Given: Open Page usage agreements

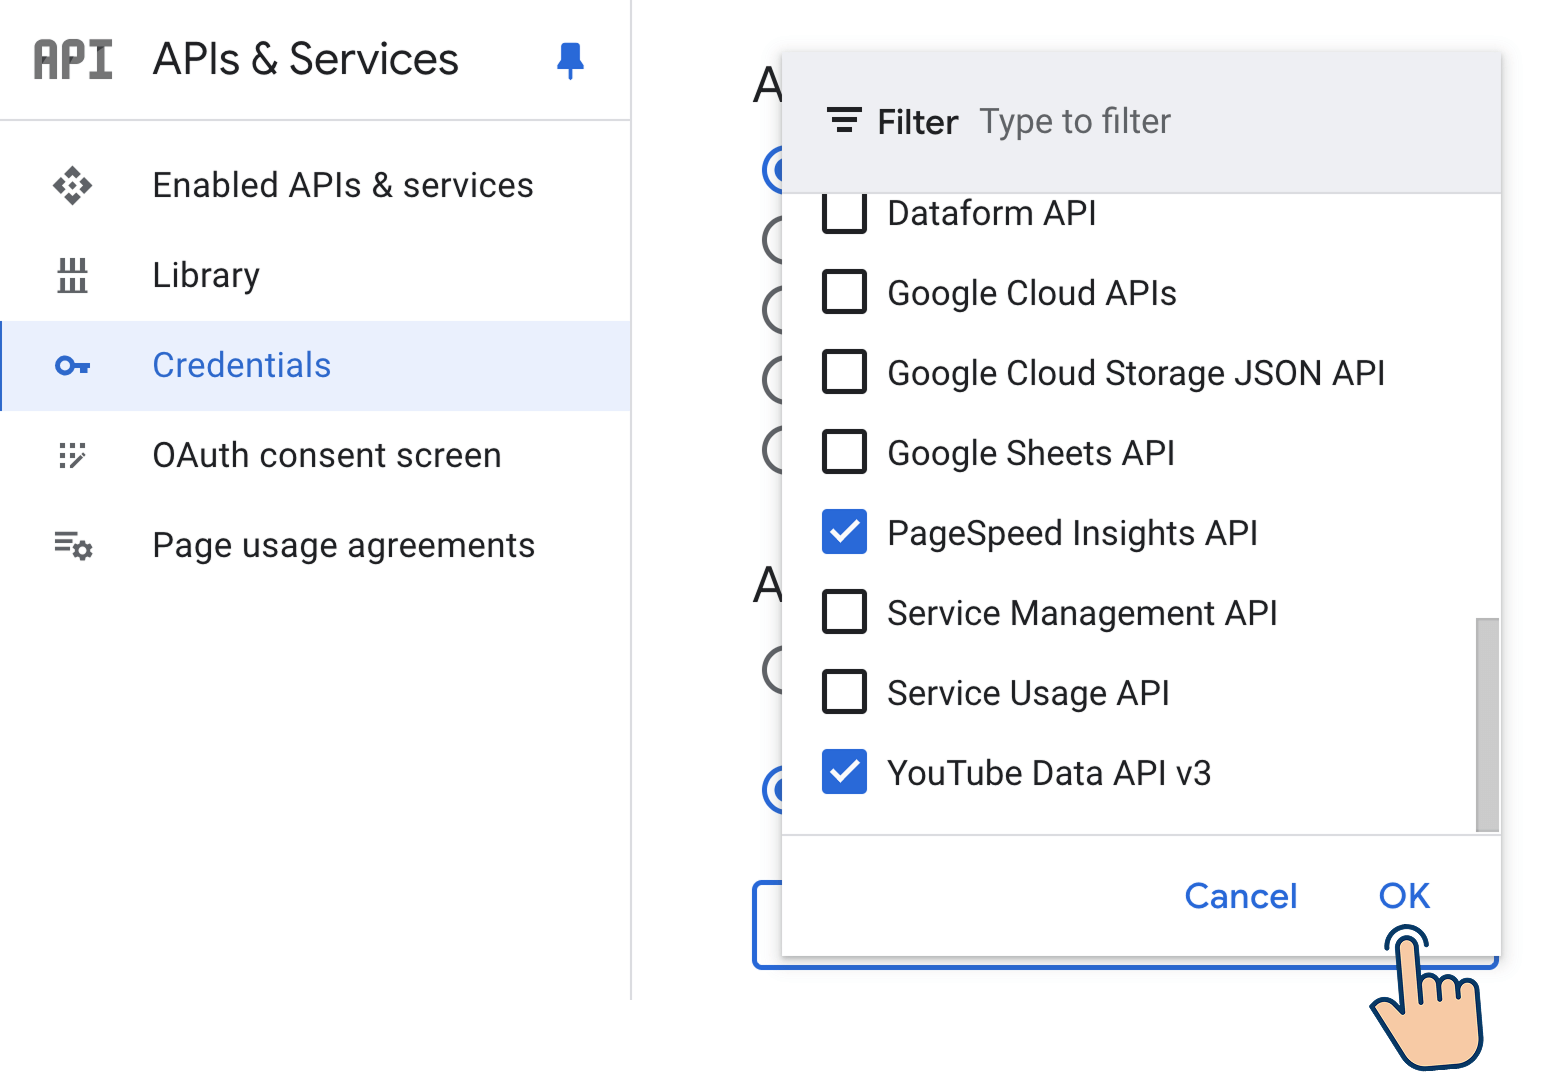Looking at the screenshot, I should click(315, 546).
